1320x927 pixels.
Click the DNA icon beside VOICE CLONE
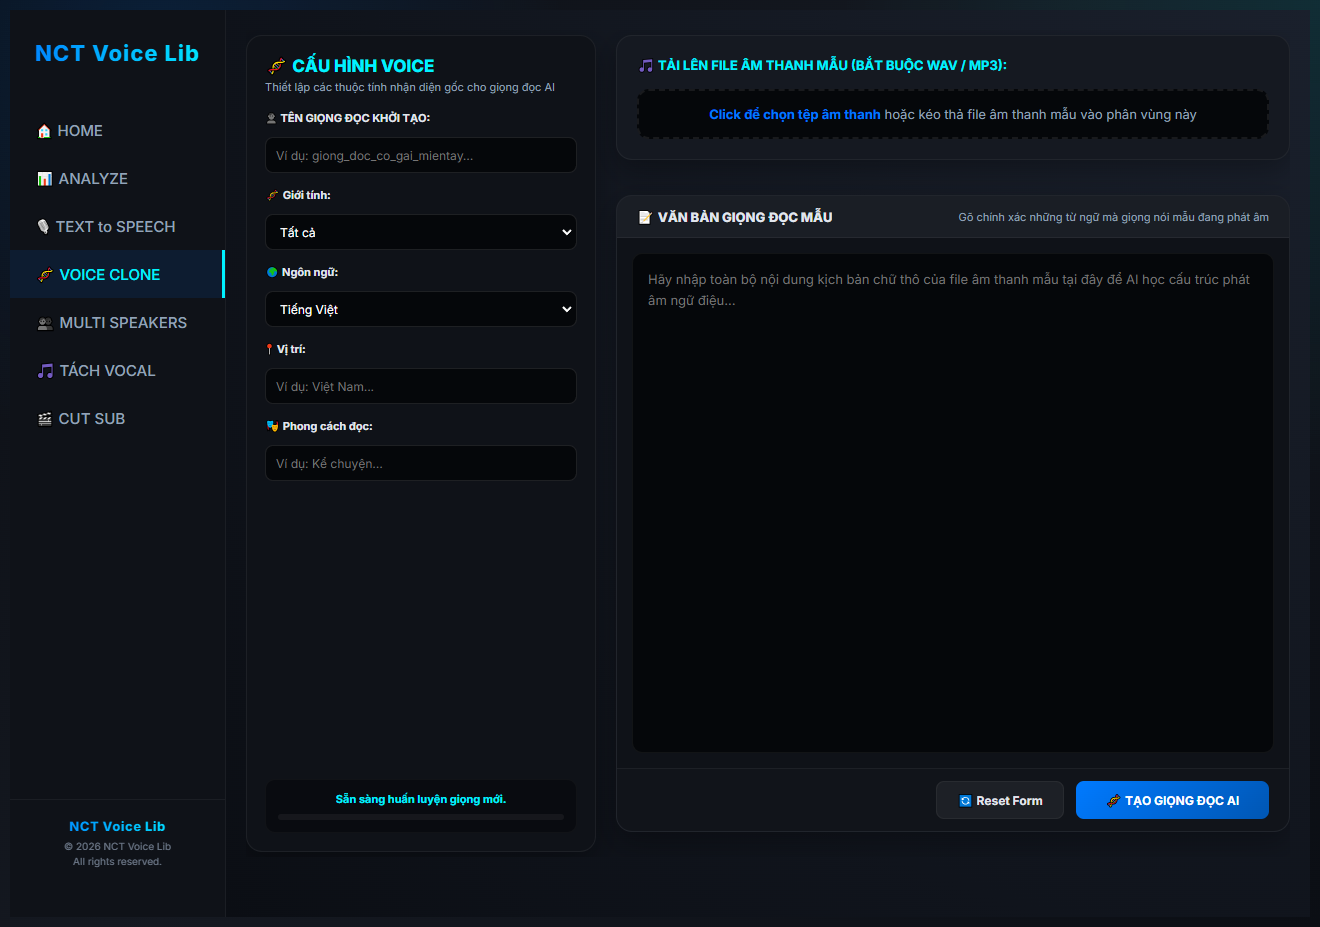point(45,275)
